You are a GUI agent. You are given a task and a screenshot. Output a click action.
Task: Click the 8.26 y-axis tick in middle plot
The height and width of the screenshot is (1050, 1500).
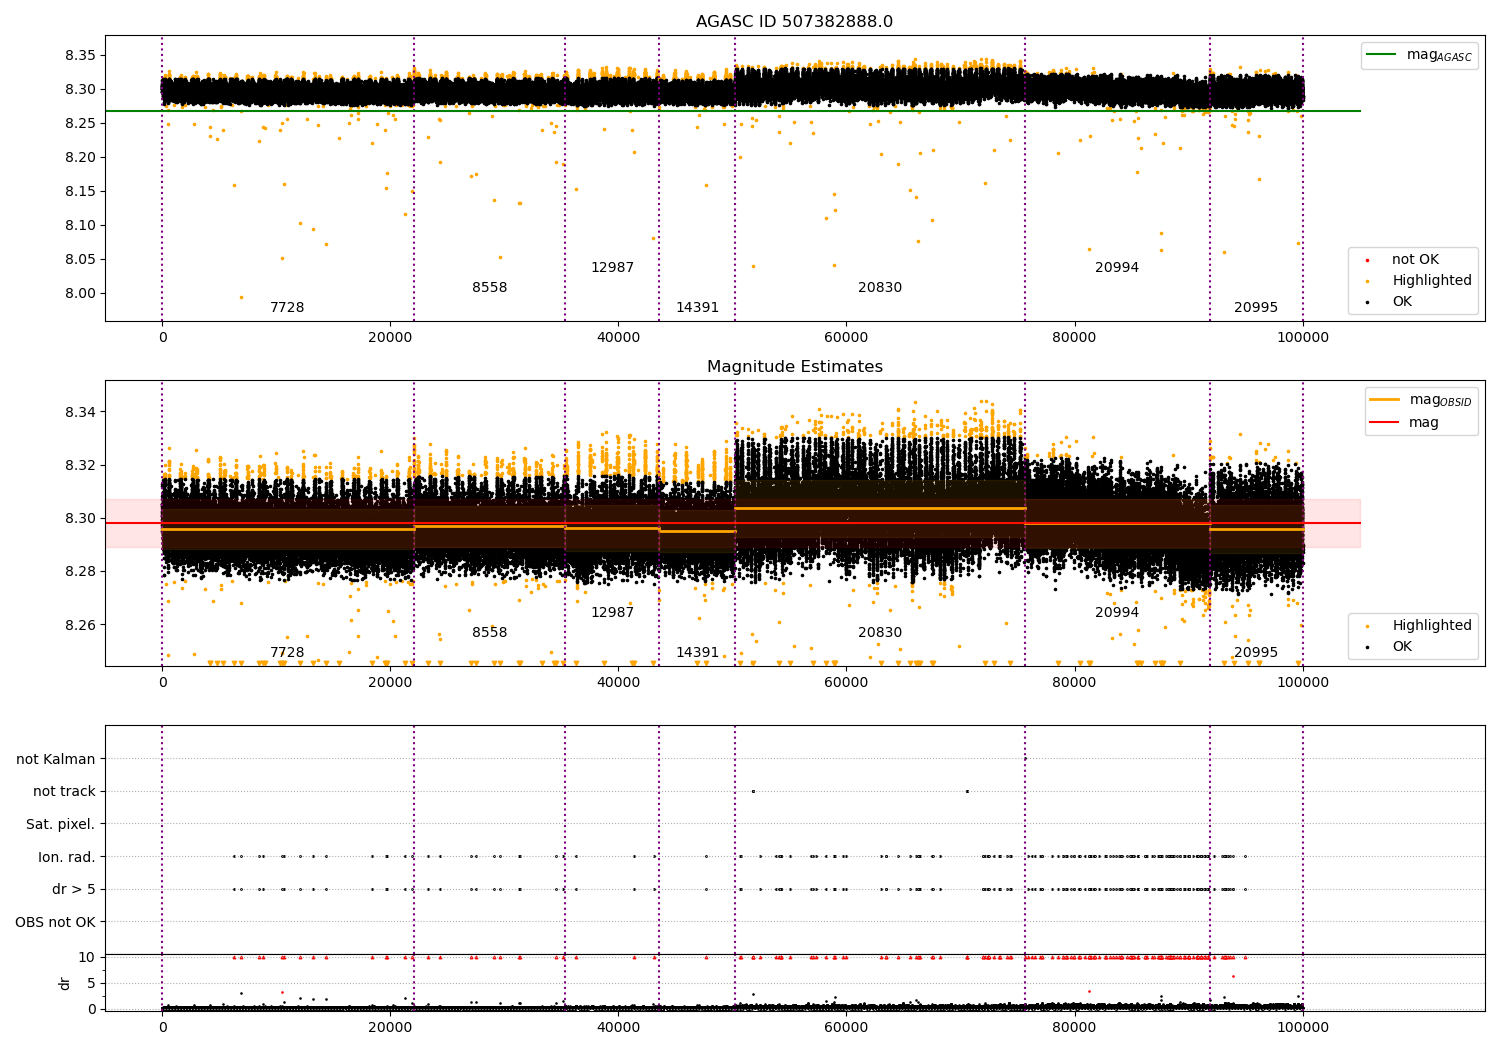tap(80, 626)
